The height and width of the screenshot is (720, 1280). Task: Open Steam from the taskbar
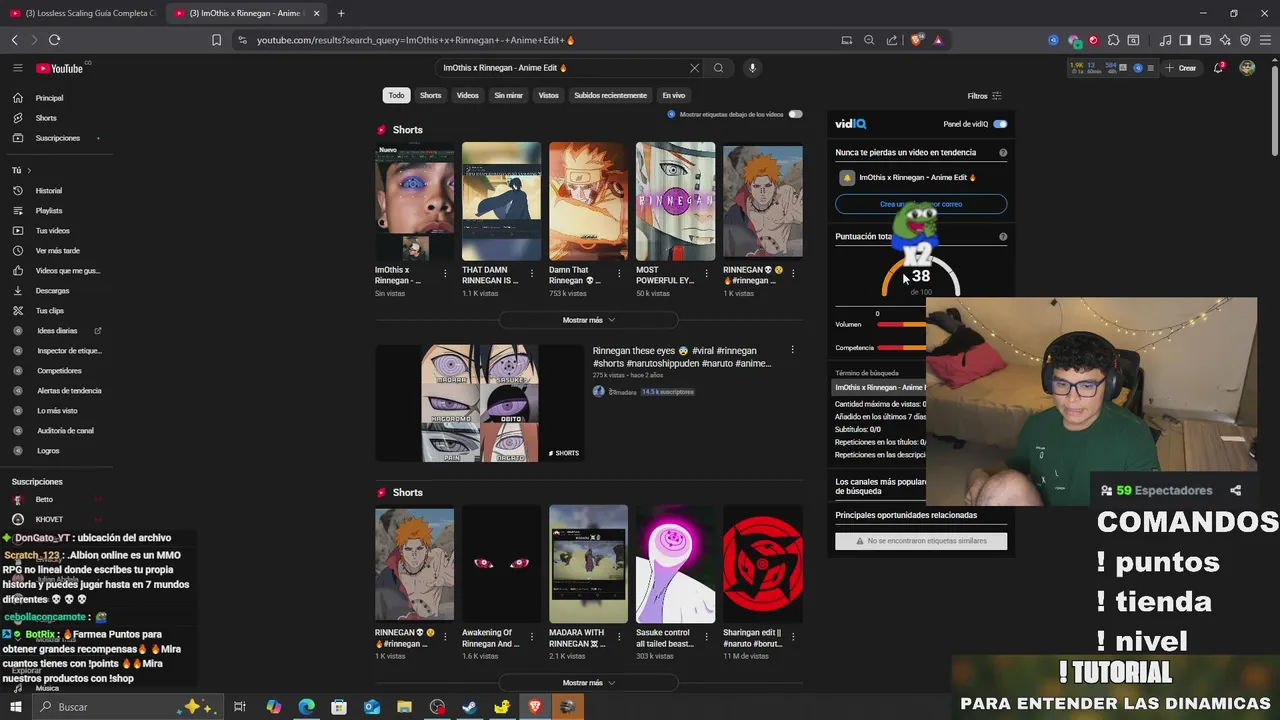469,707
